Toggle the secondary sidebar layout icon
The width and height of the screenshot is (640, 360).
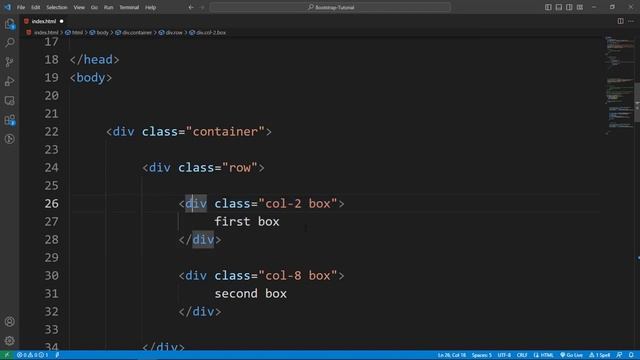[x=569, y=7]
